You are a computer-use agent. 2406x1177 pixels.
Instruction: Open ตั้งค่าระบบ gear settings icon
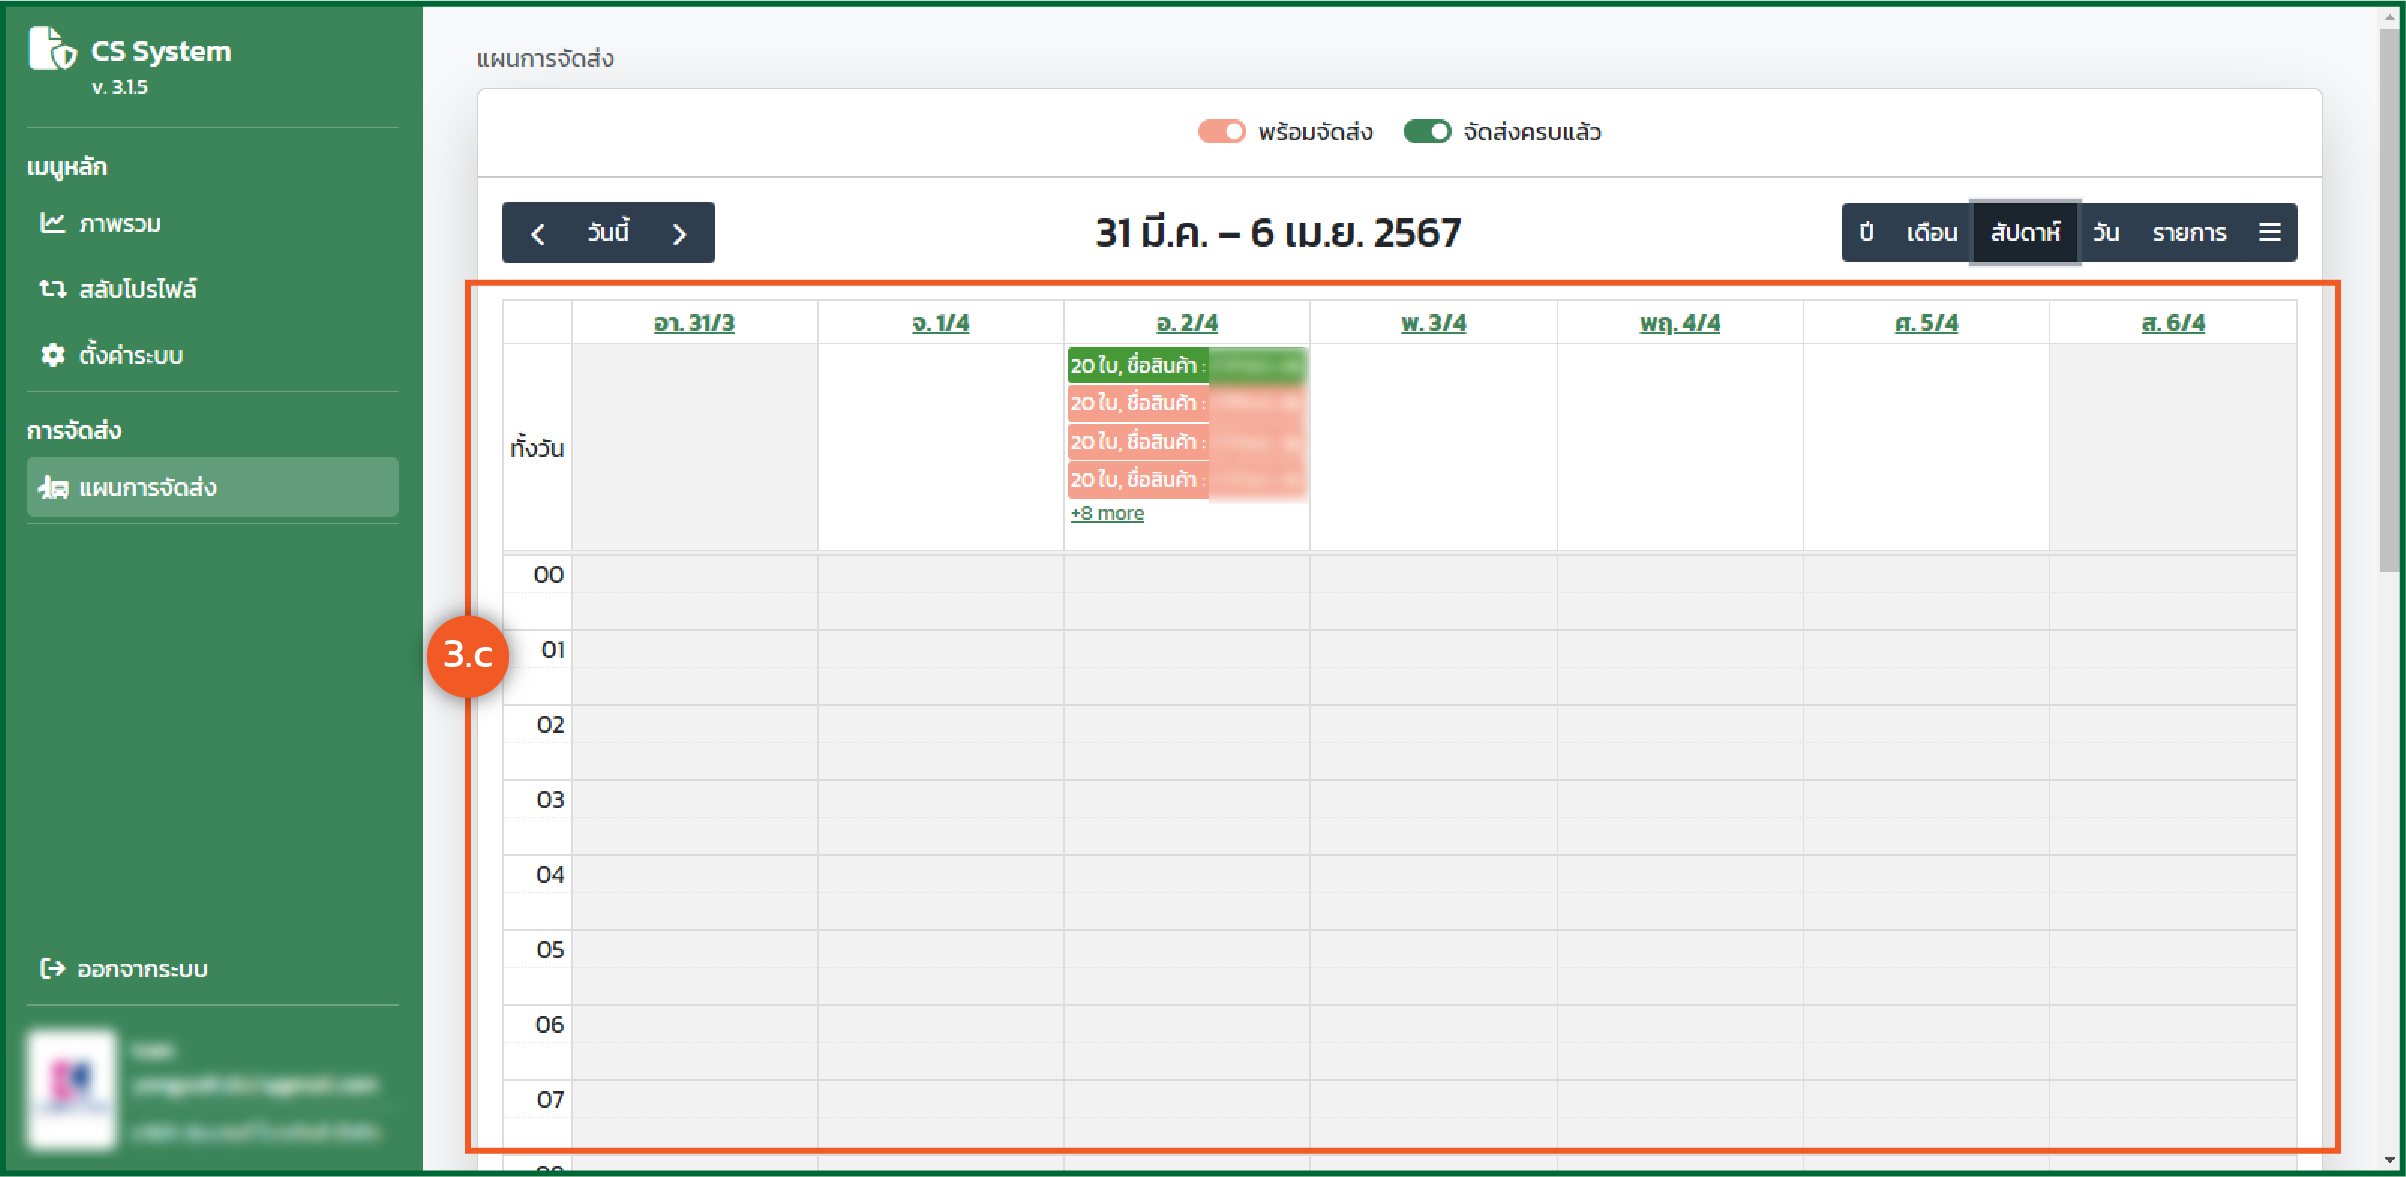[x=52, y=355]
